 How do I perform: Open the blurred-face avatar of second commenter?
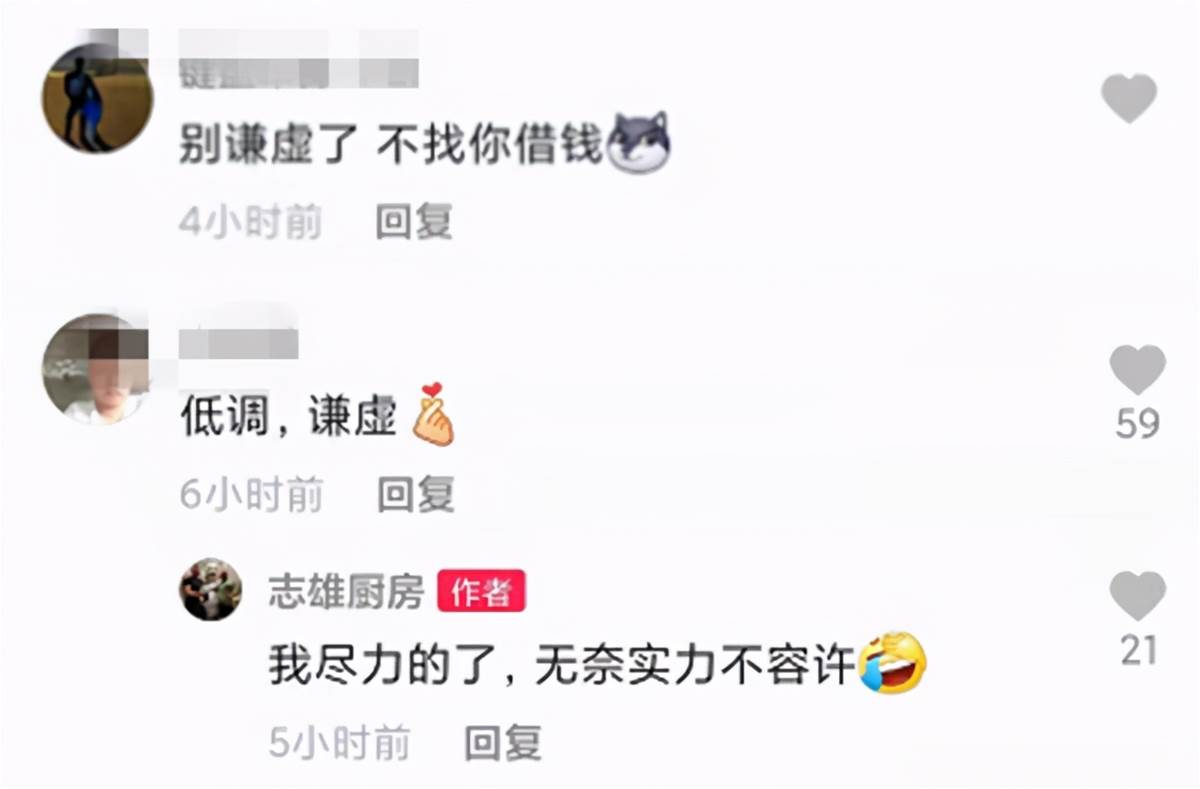(96, 369)
